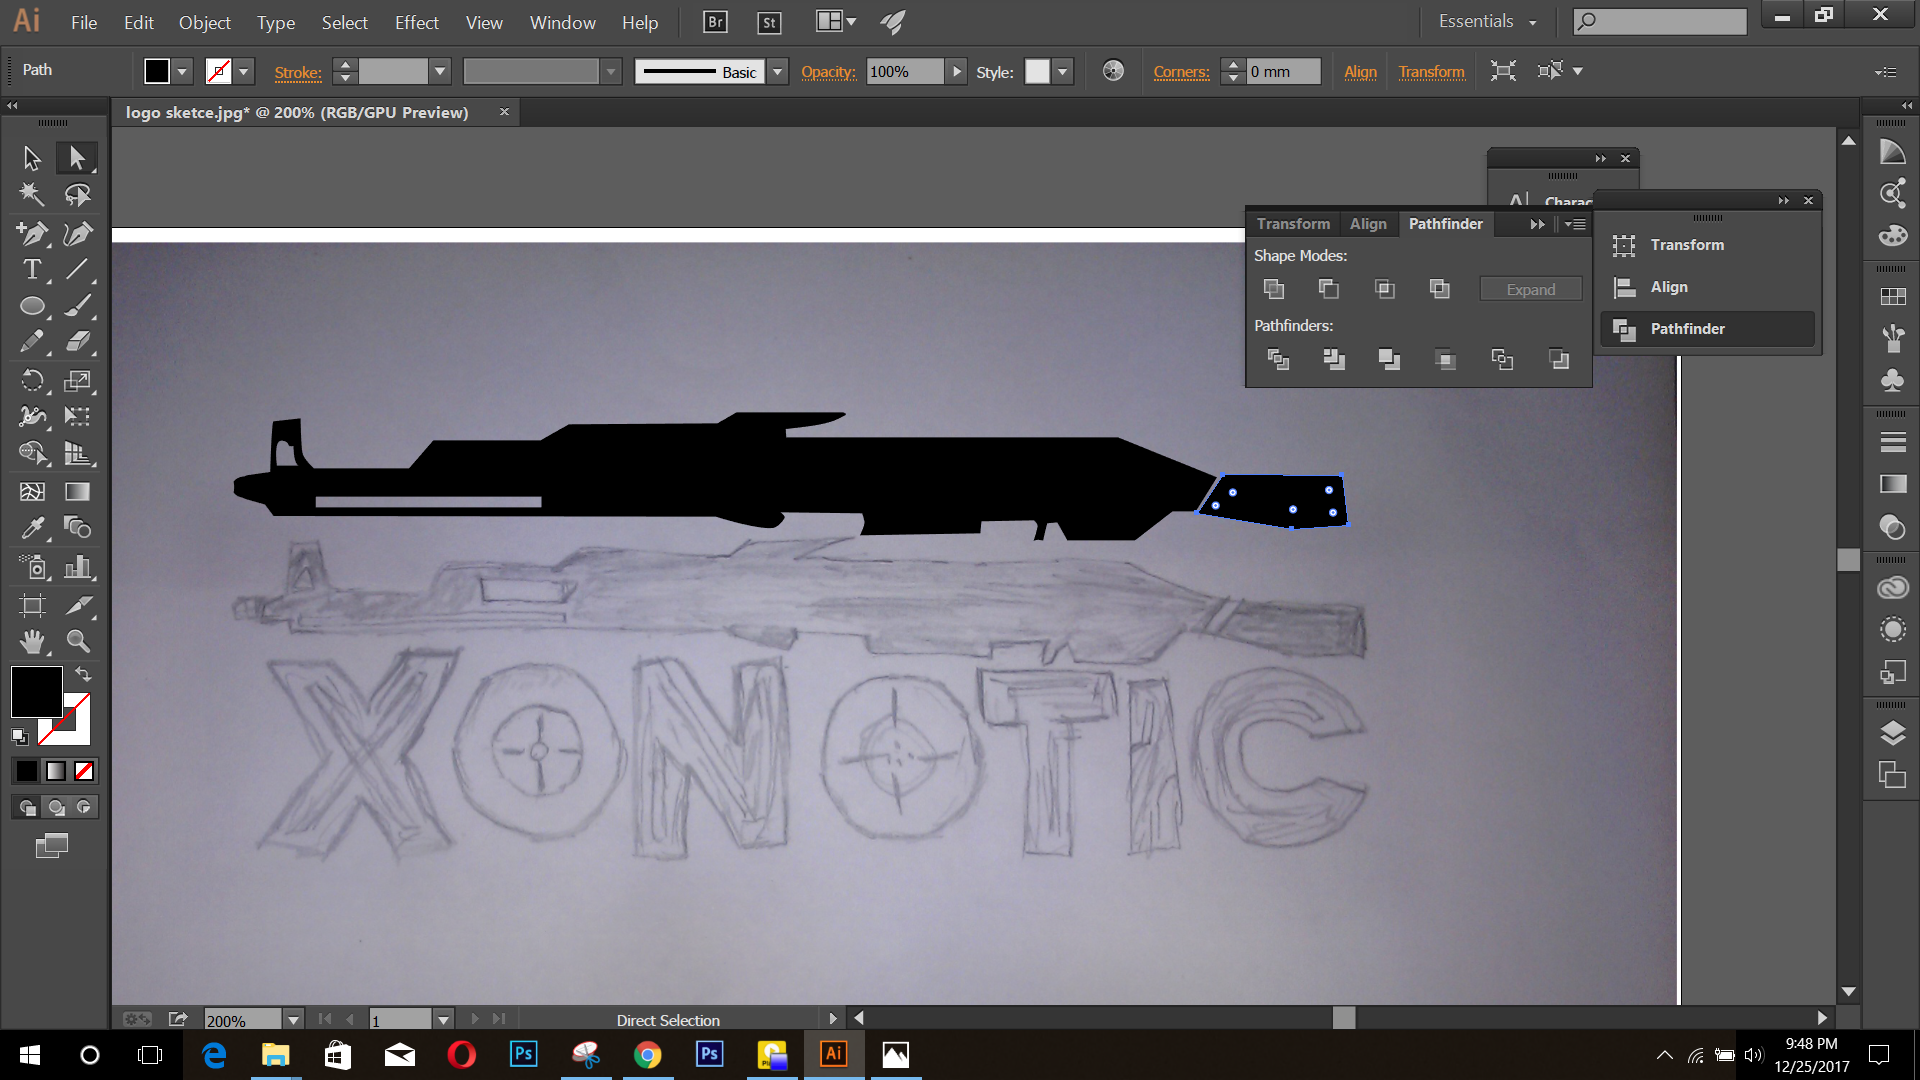Click the Minus Back pathfinder icon
The height and width of the screenshot is (1080, 1920).
pyautogui.click(x=1558, y=359)
